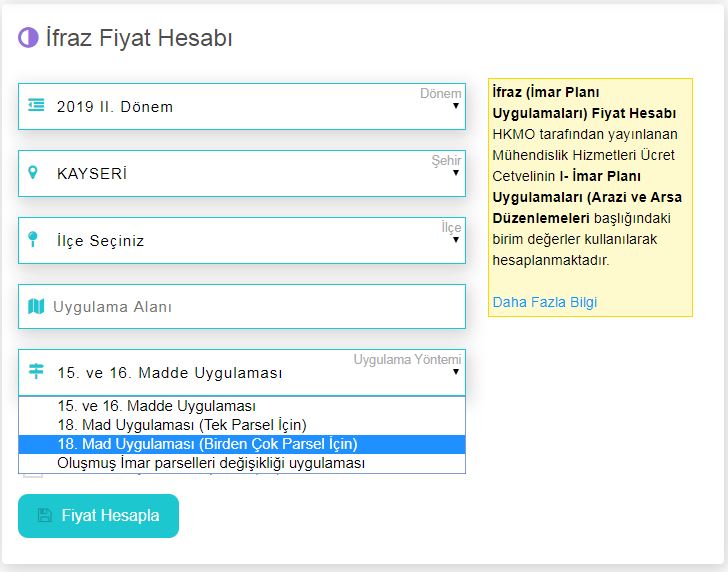This screenshot has height=572, width=728.
Task: Focus the Uygulama Alanı input field
Action: pos(250,307)
